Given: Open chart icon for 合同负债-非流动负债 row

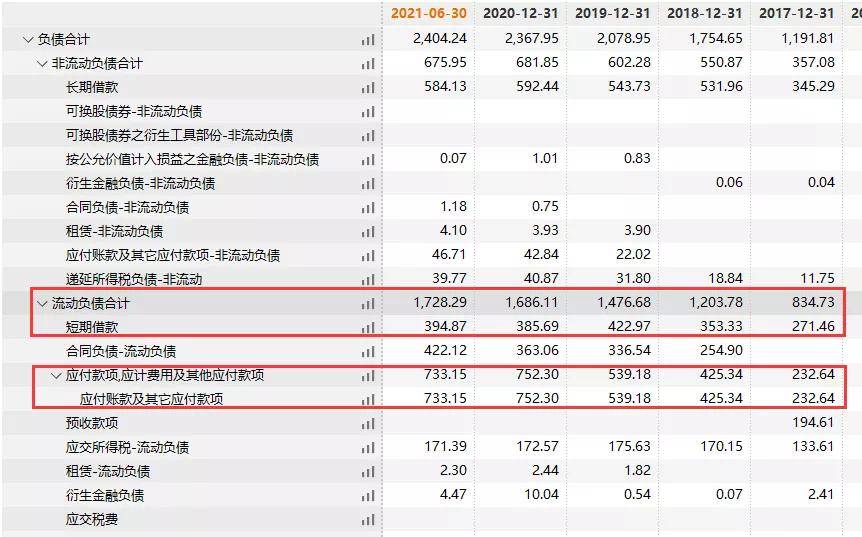Looking at the screenshot, I should pyautogui.click(x=368, y=208).
